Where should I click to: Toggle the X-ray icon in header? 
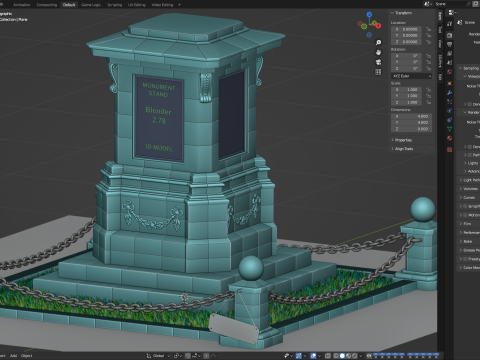tap(328, 356)
